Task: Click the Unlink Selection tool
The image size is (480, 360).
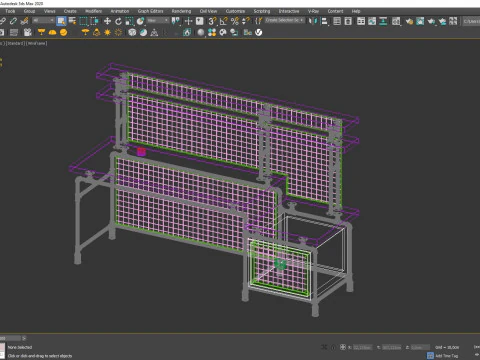Action: pos(13,21)
